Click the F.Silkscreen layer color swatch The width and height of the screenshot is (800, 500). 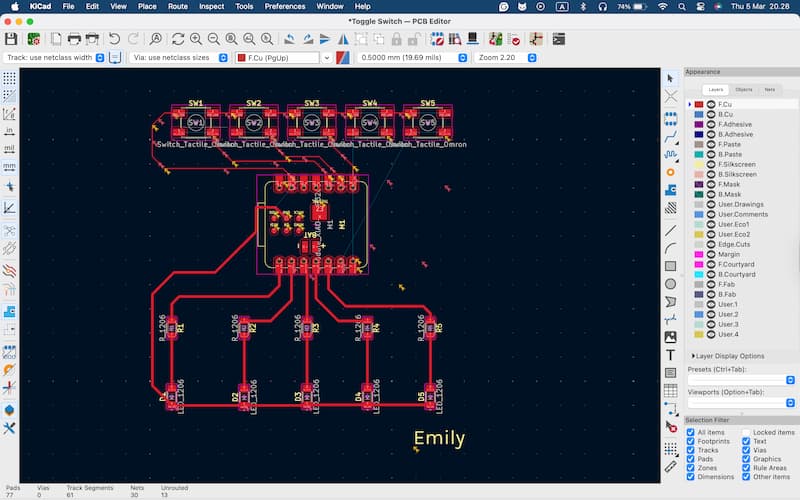(x=697, y=164)
